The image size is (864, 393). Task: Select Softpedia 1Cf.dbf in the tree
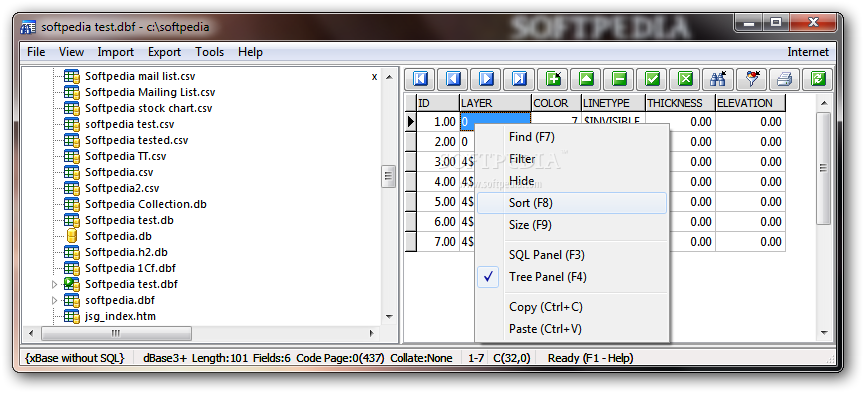pos(130,268)
